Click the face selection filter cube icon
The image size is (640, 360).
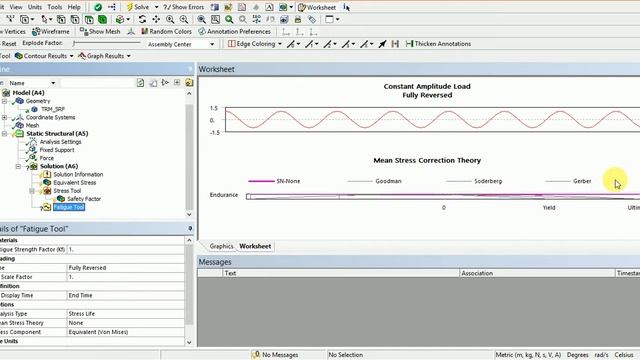tap(89, 19)
